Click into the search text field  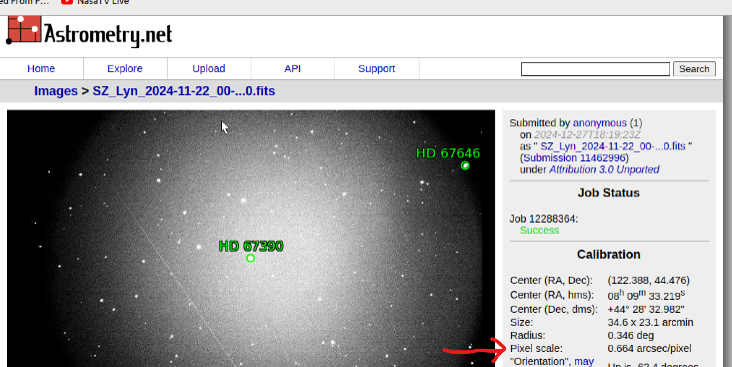click(595, 69)
